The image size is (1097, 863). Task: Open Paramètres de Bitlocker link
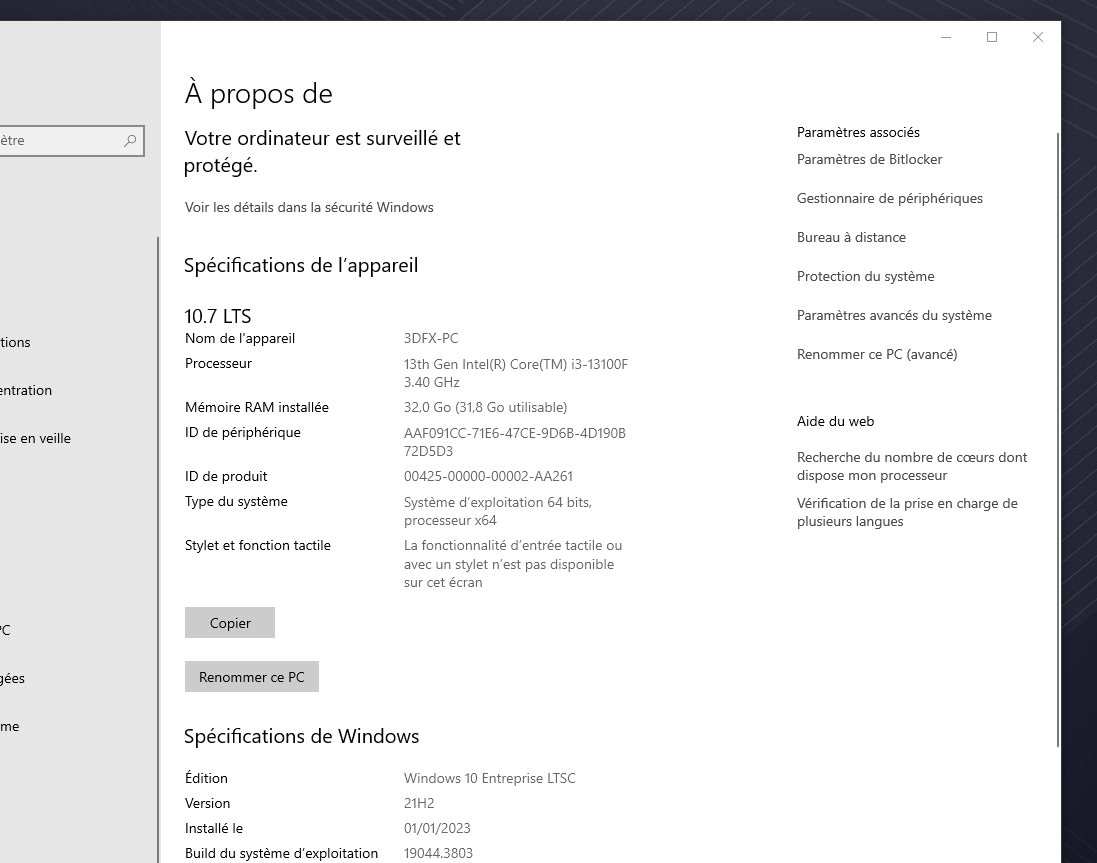869,159
